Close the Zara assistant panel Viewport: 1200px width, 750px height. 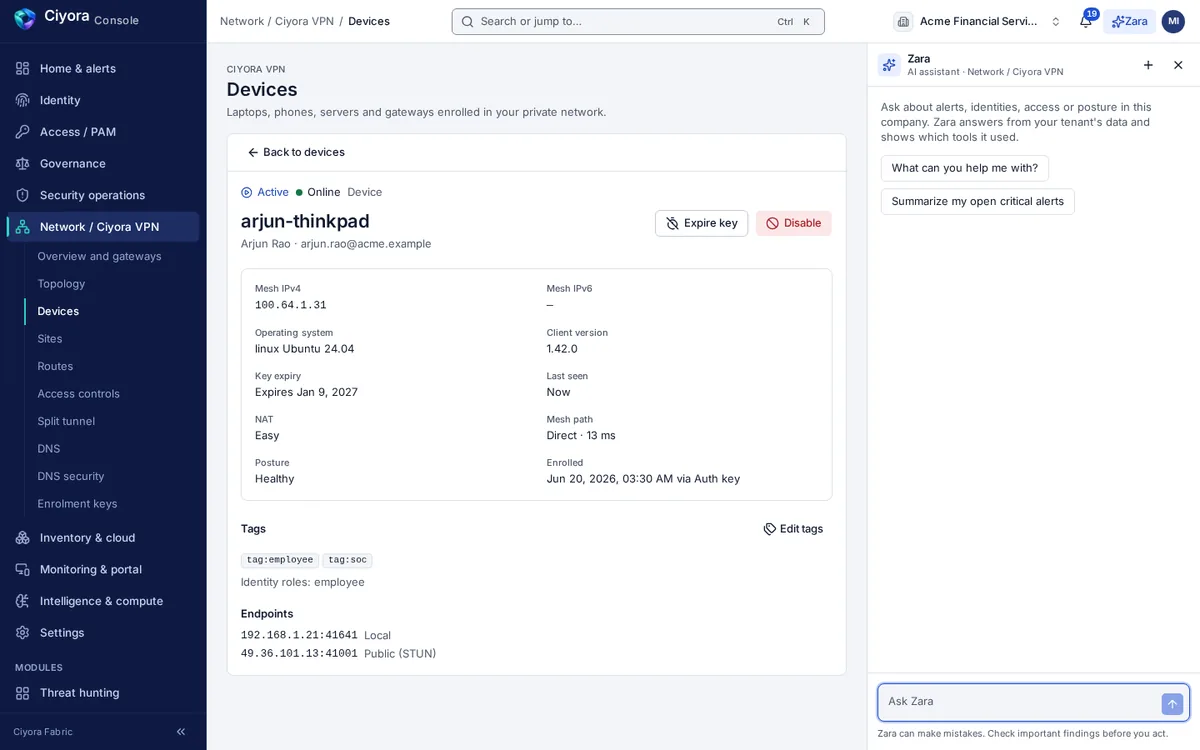pyautogui.click(x=1178, y=65)
